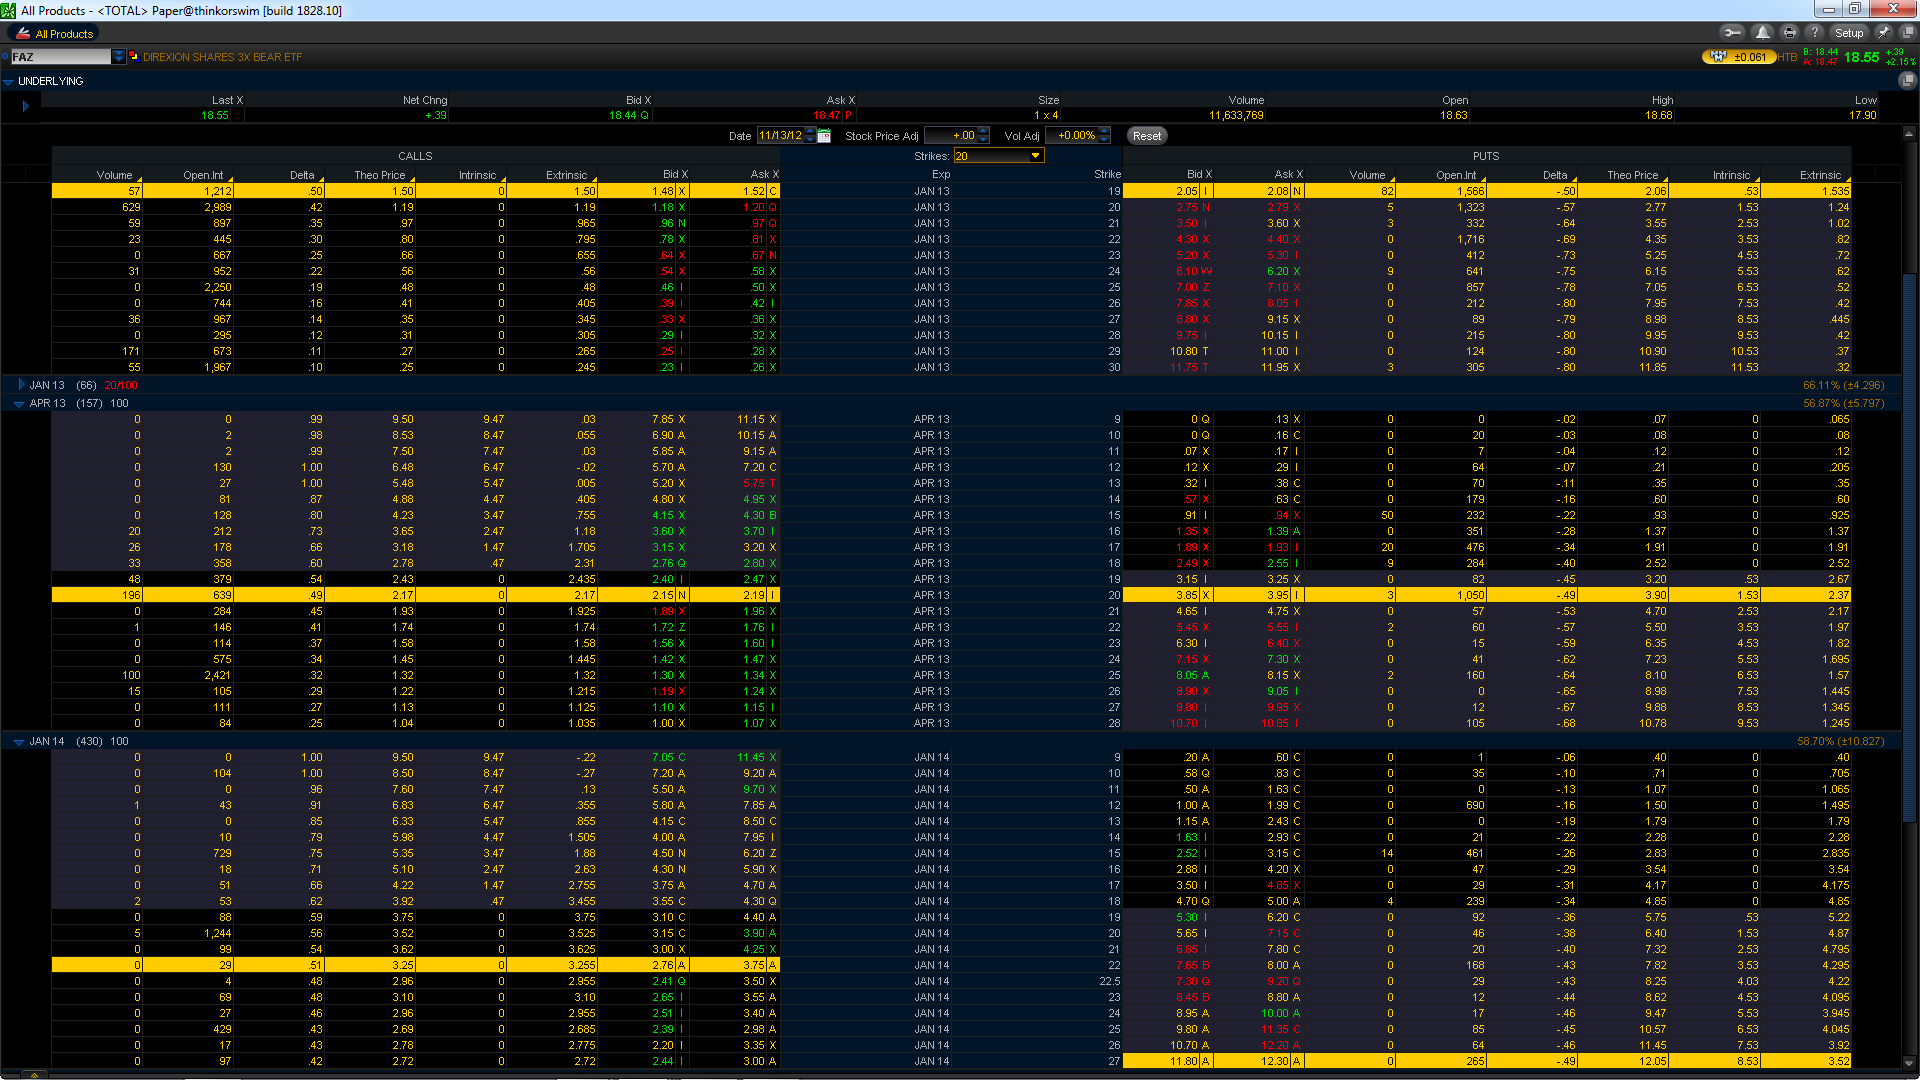The height and width of the screenshot is (1080, 1920).
Task: Increase the Stock Price Adj stepper
Action: [984, 131]
